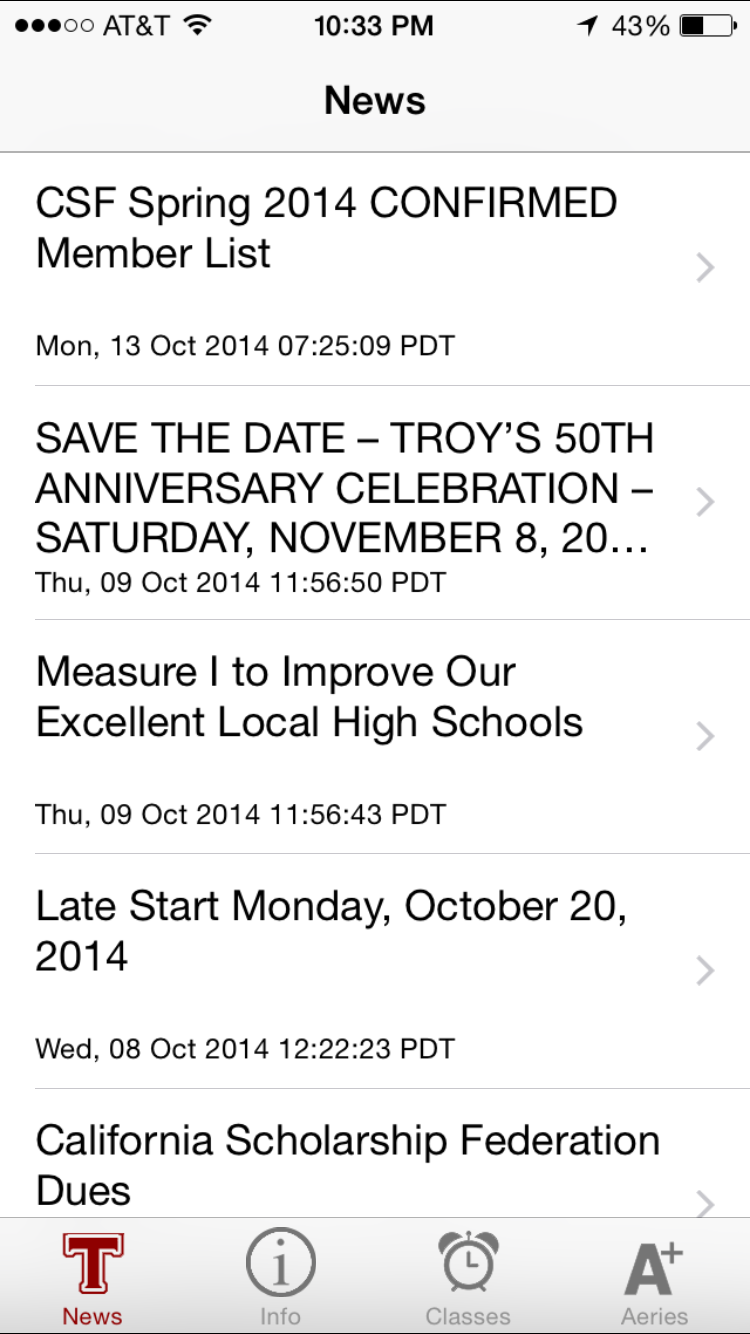
Task: Switch to the Classes tab label
Action: click(468, 1316)
